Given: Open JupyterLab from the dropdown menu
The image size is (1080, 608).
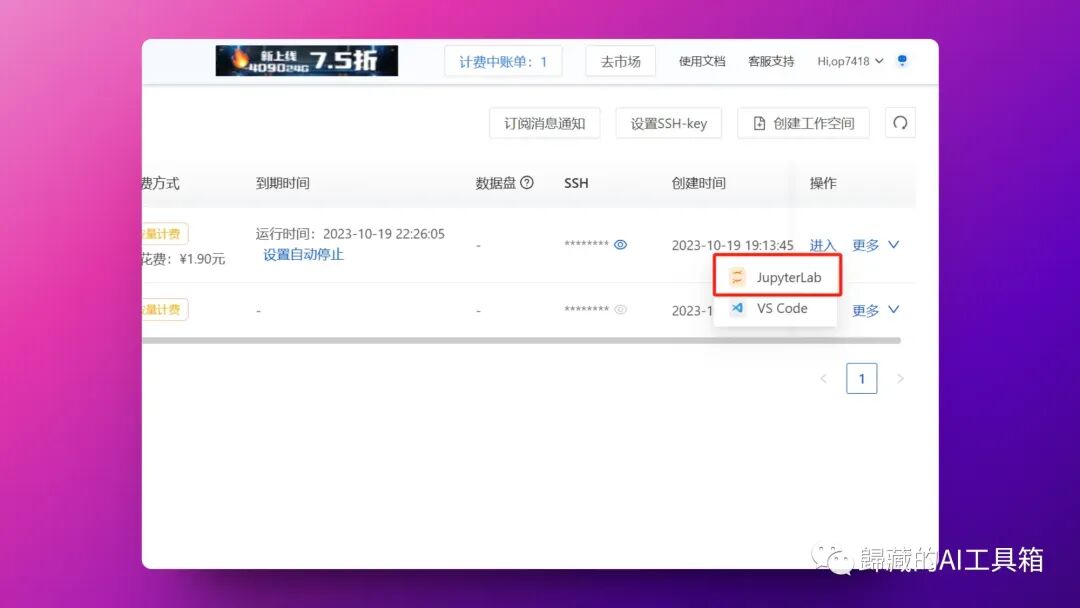Looking at the screenshot, I should pos(777,277).
